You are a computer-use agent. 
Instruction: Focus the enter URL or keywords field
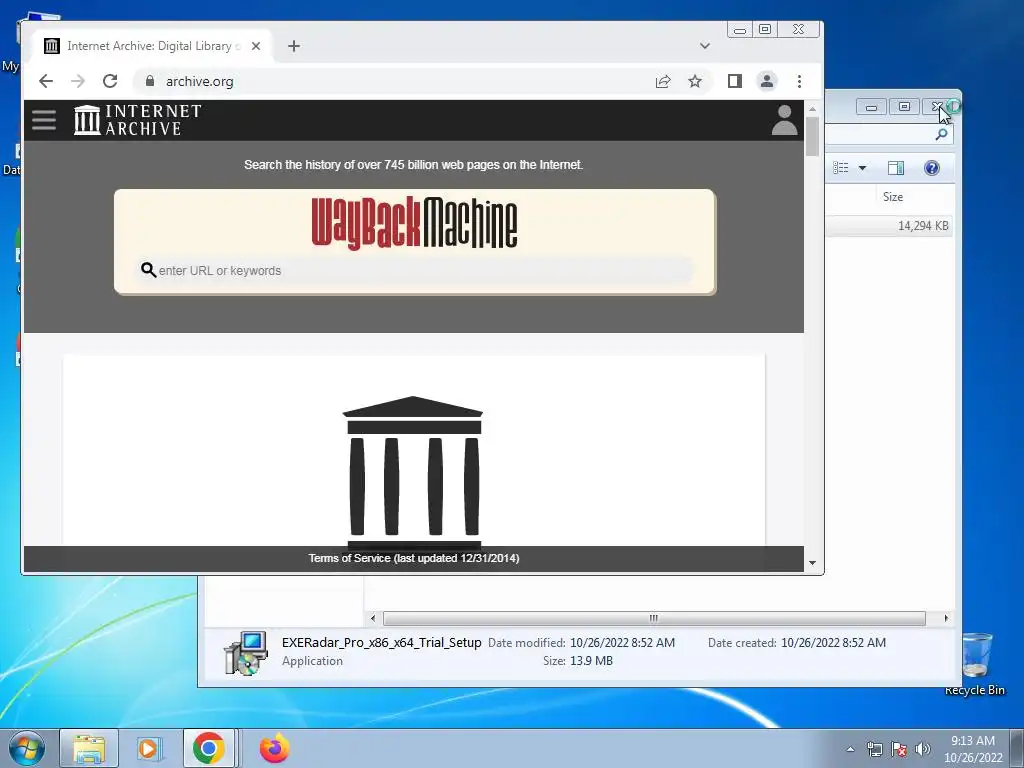coord(415,270)
